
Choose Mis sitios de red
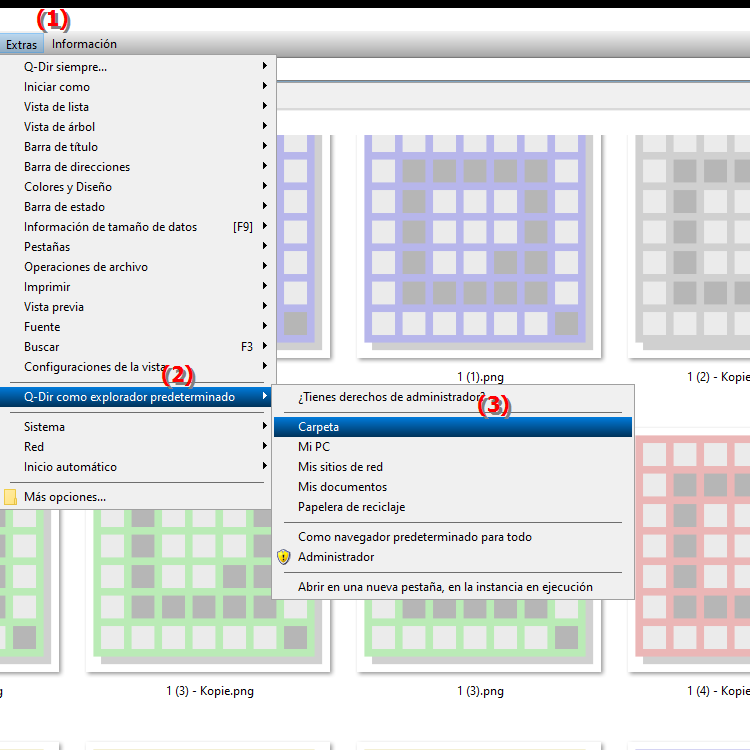(x=453, y=467)
